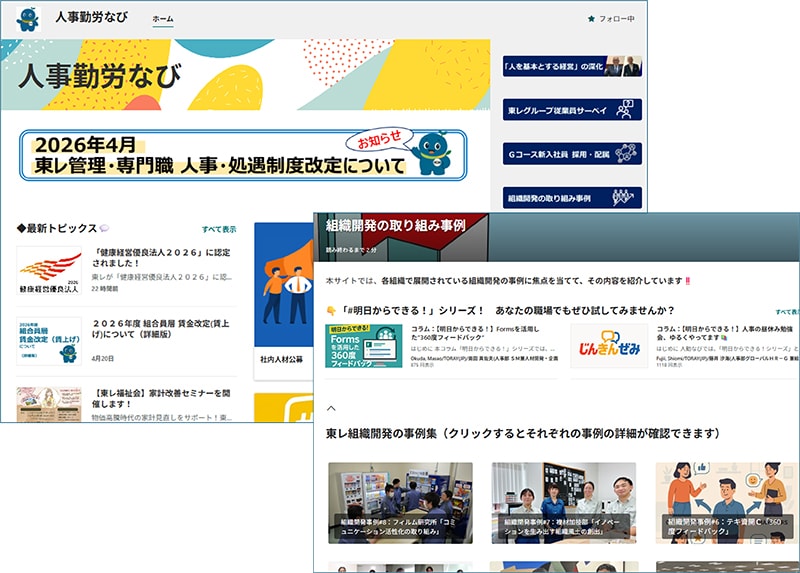
Task: Click the 4月20日 date text
Action: point(103,359)
